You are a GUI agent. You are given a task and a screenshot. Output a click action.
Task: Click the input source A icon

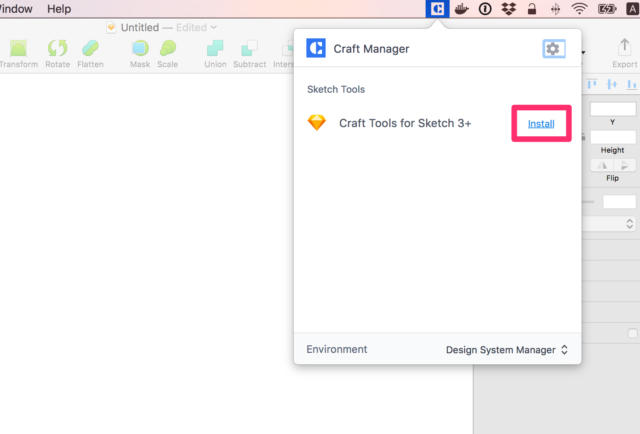click(633, 9)
